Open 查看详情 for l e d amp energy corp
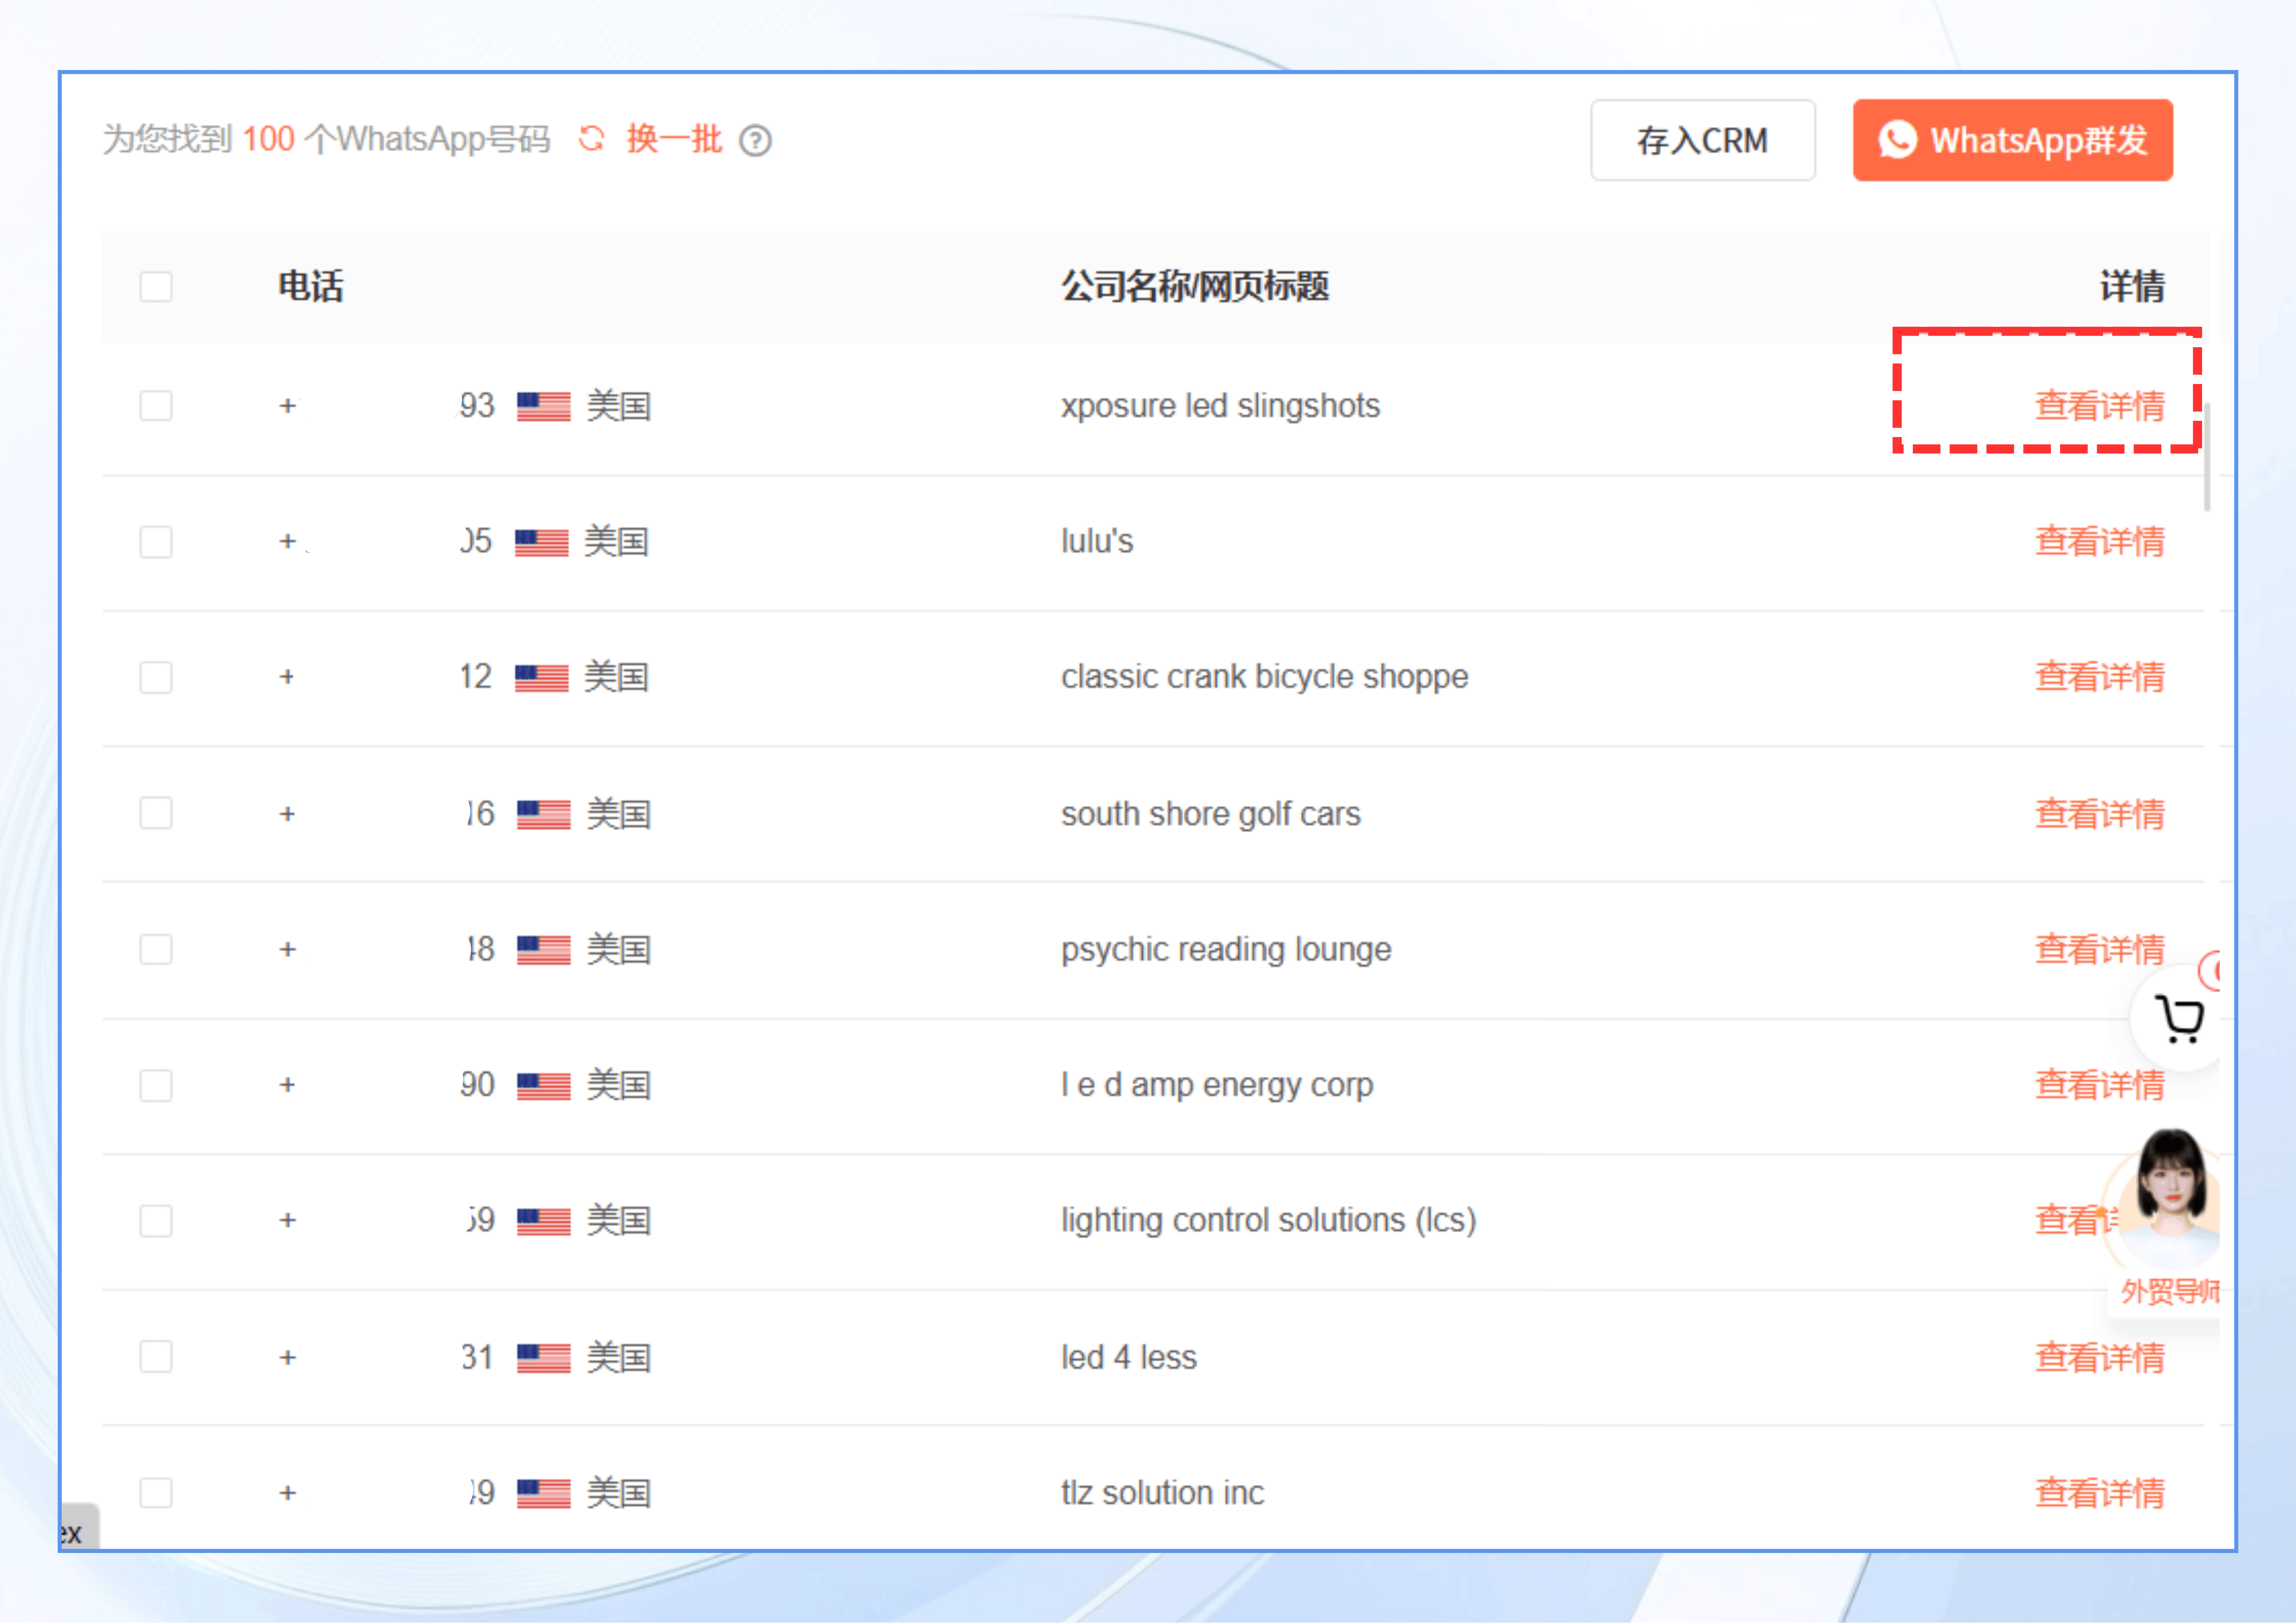 click(2100, 1085)
